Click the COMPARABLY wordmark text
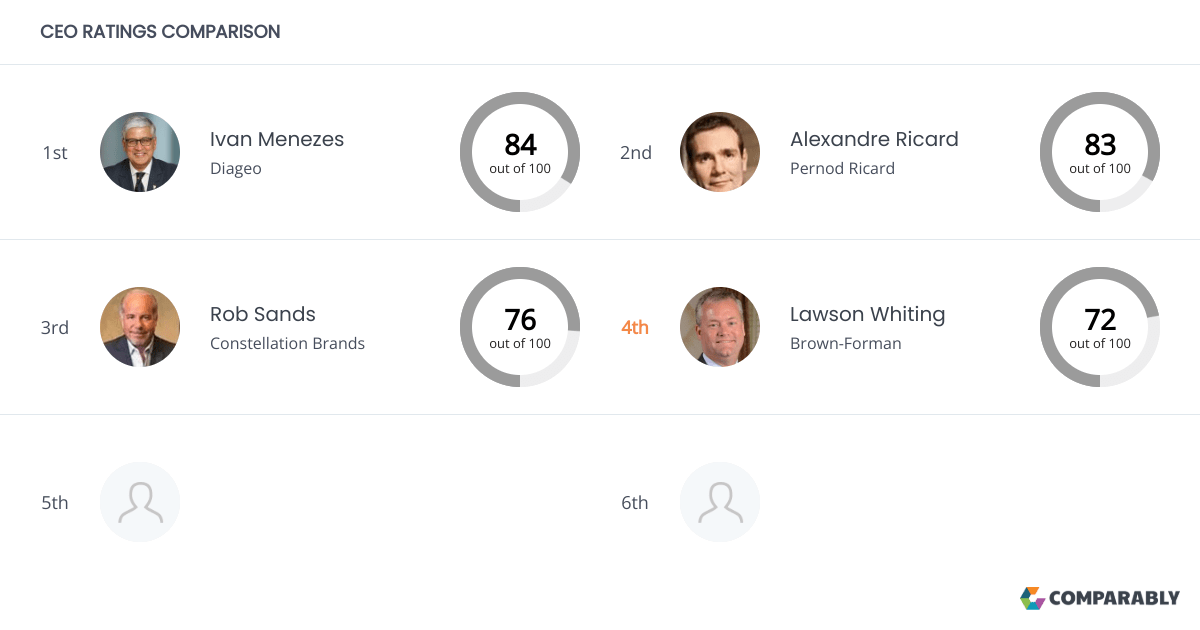1200x630 pixels. 1114,598
